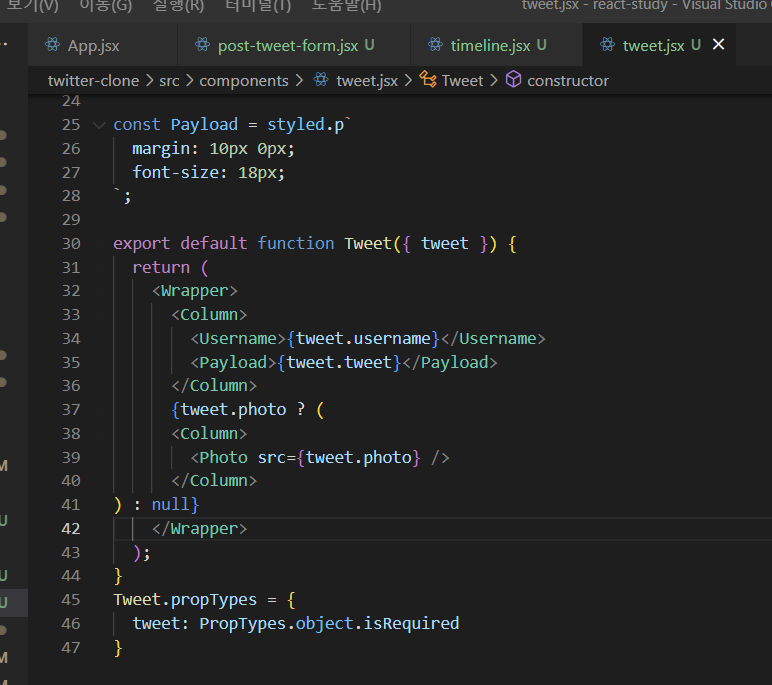Click '{tweet.username}' expression on line 34

(x=363, y=339)
